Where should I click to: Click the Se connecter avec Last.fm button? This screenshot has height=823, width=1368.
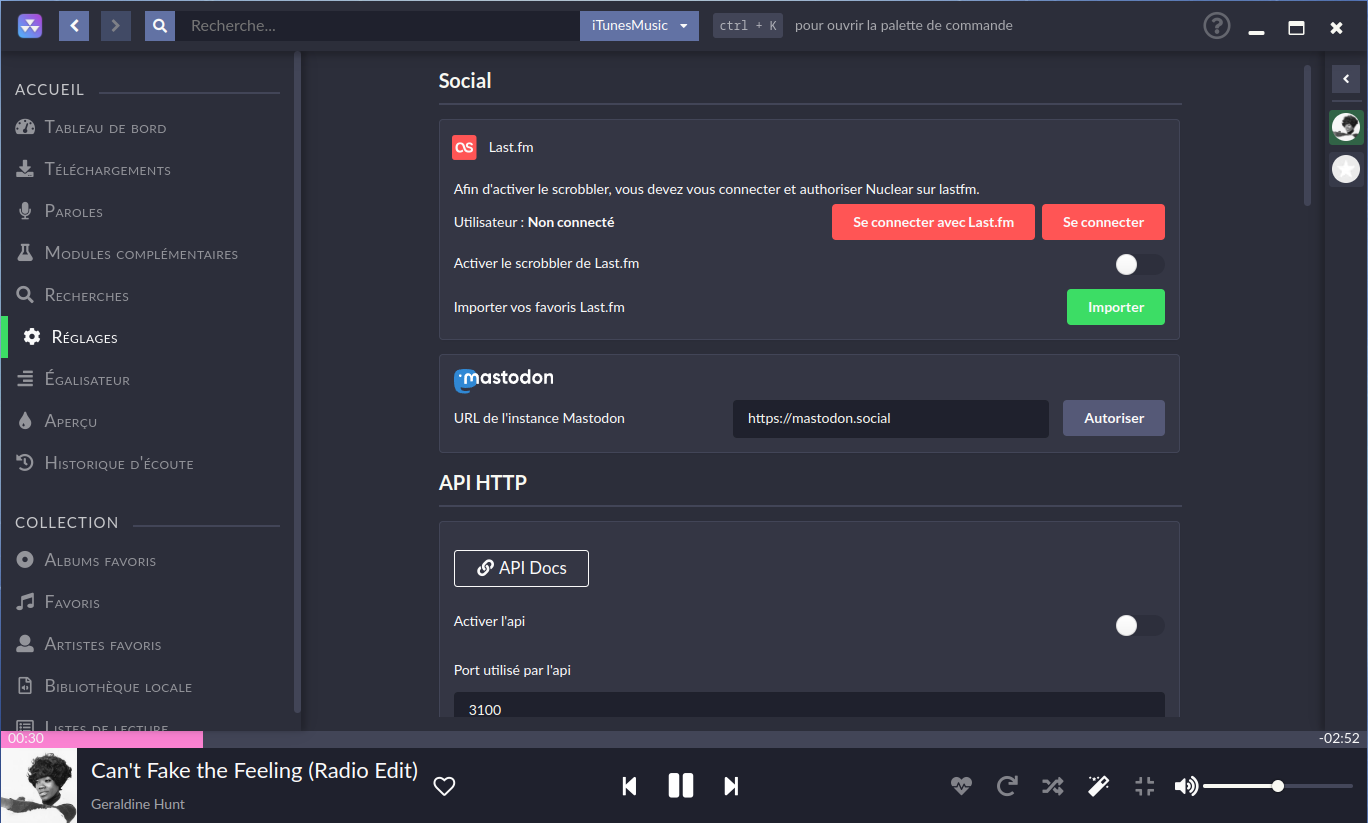[x=933, y=222]
